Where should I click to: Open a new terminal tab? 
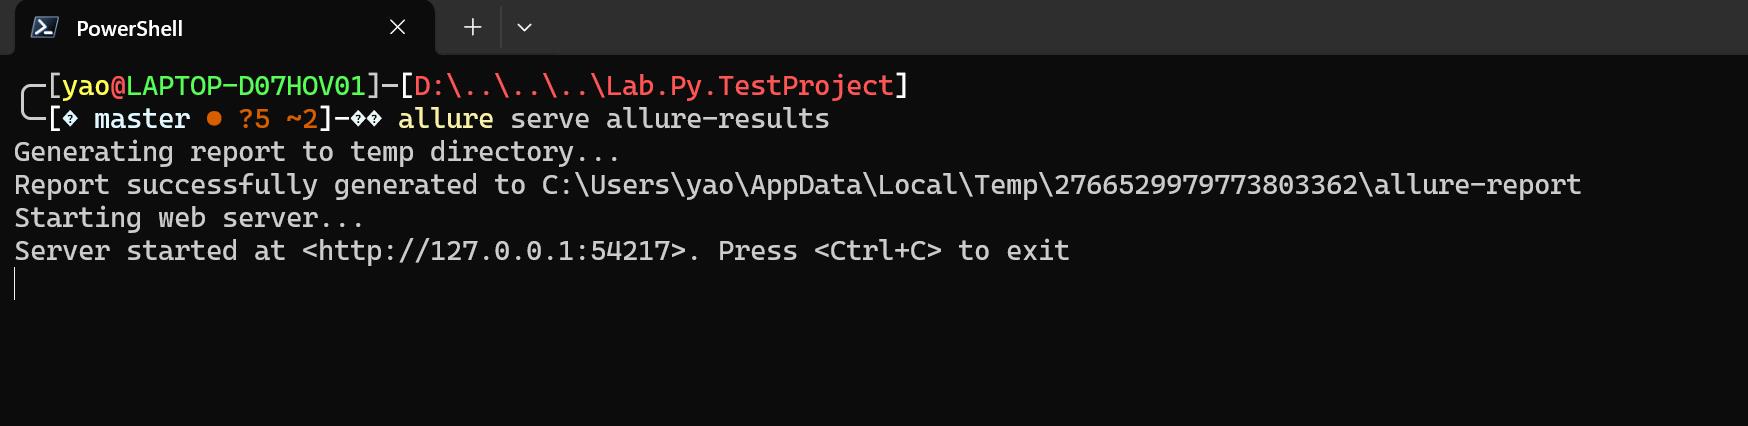473,28
